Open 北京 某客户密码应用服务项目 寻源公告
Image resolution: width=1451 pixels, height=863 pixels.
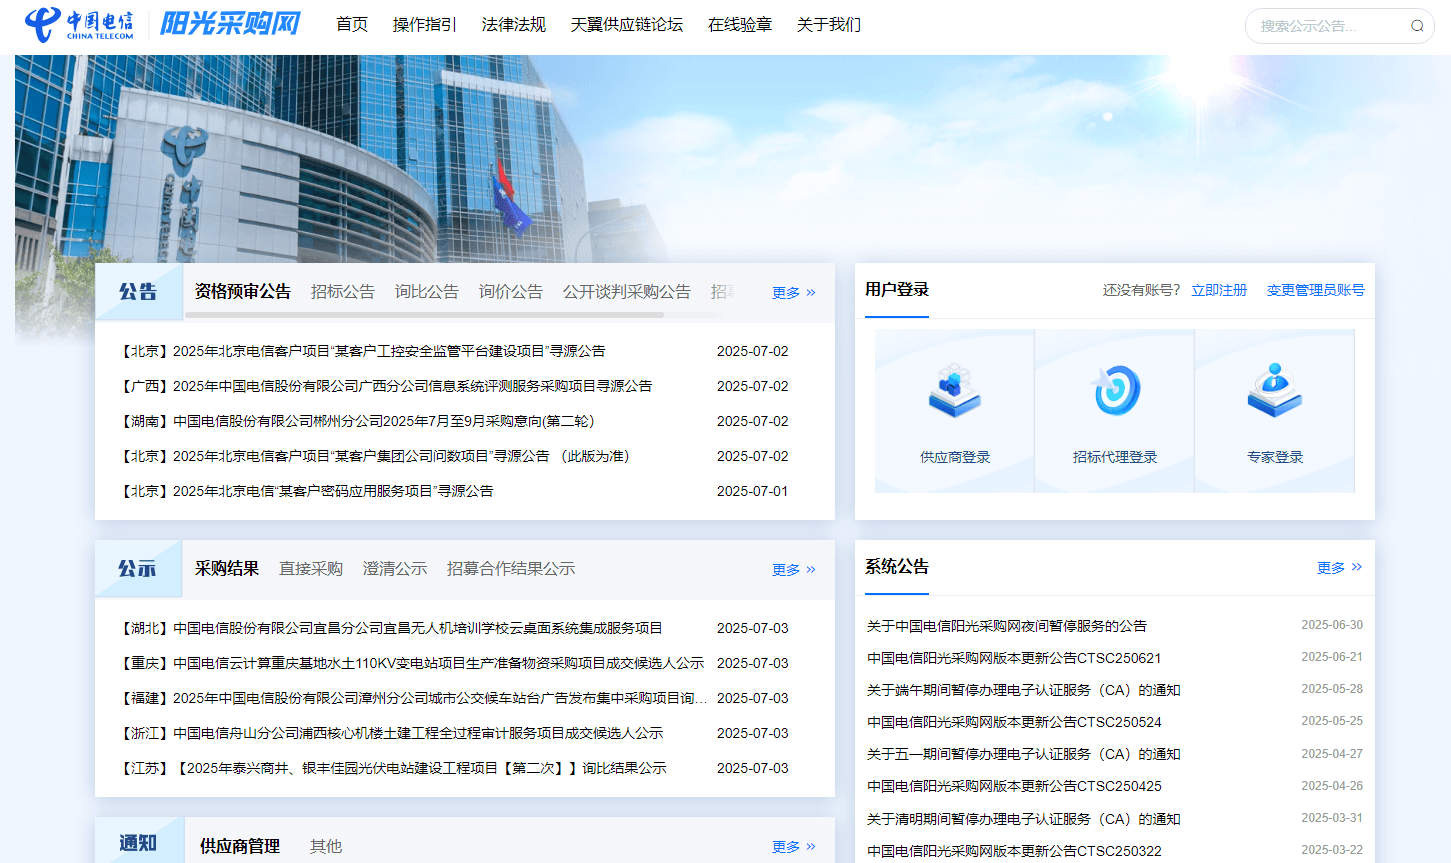point(305,491)
